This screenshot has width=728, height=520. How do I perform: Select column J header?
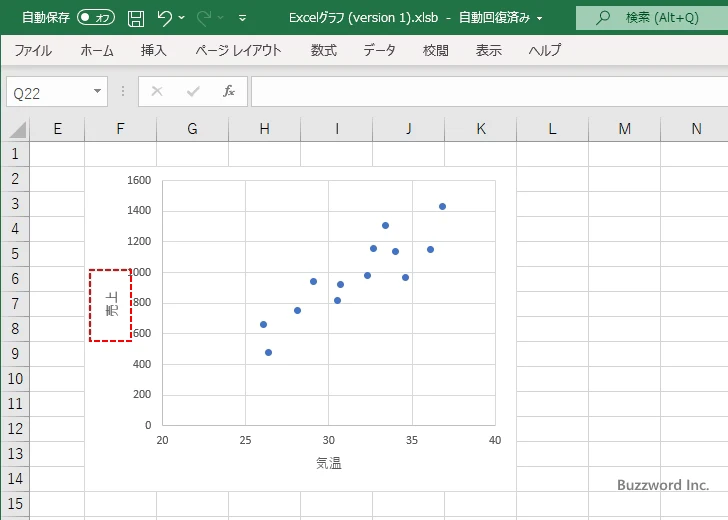click(409, 129)
